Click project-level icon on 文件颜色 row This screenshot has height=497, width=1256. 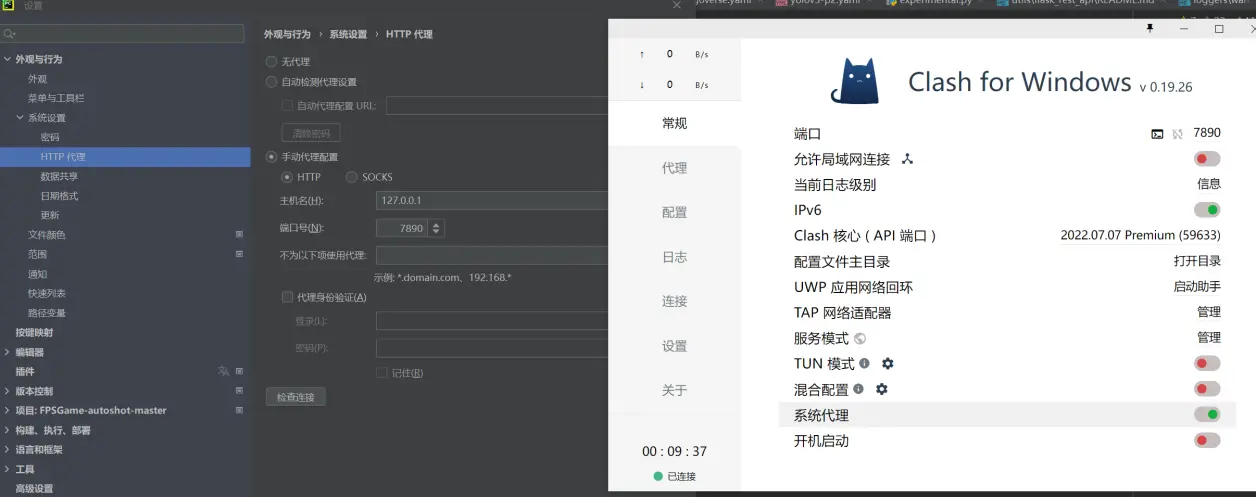coord(239,235)
